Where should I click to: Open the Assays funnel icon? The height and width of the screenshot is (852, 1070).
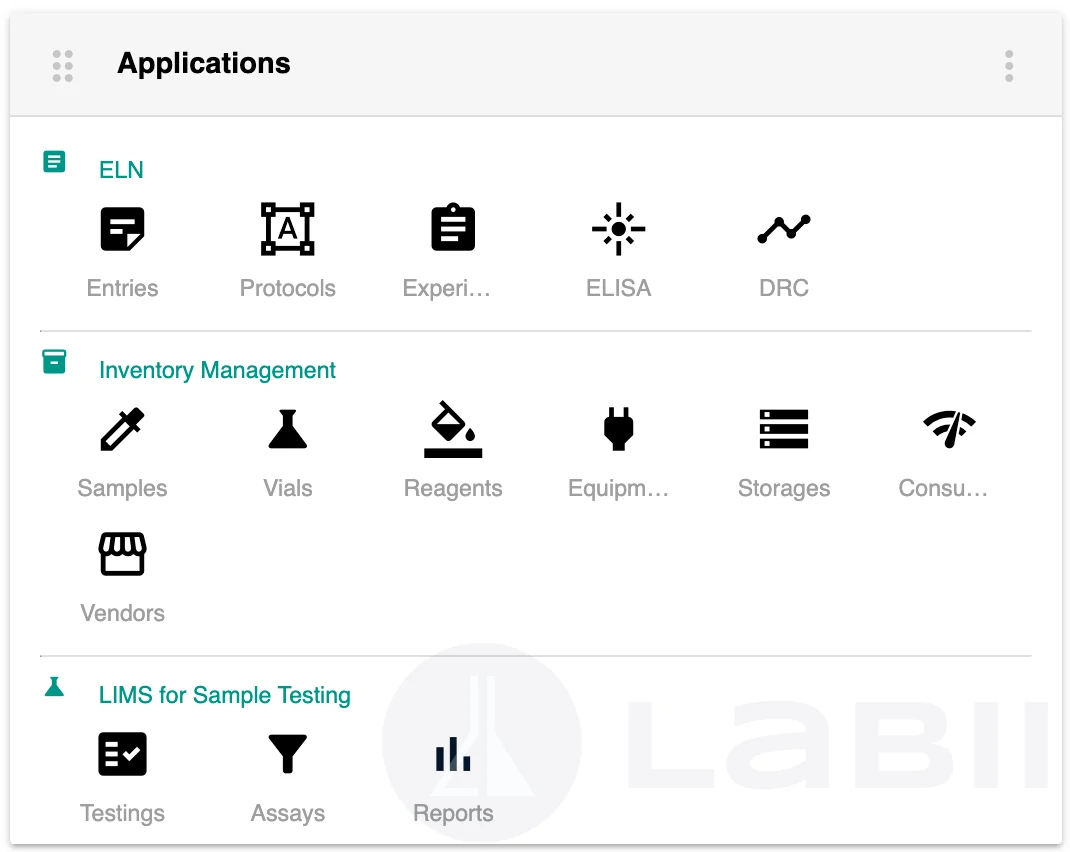coord(288,754)
